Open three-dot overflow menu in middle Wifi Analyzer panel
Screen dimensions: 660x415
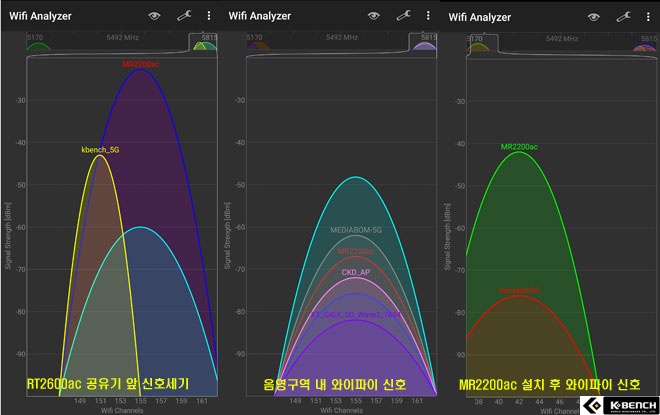428,16
